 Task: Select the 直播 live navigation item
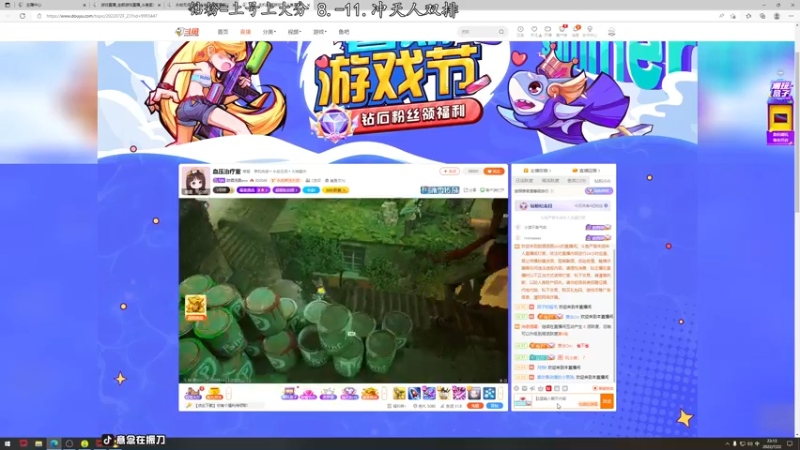point(245,32)
